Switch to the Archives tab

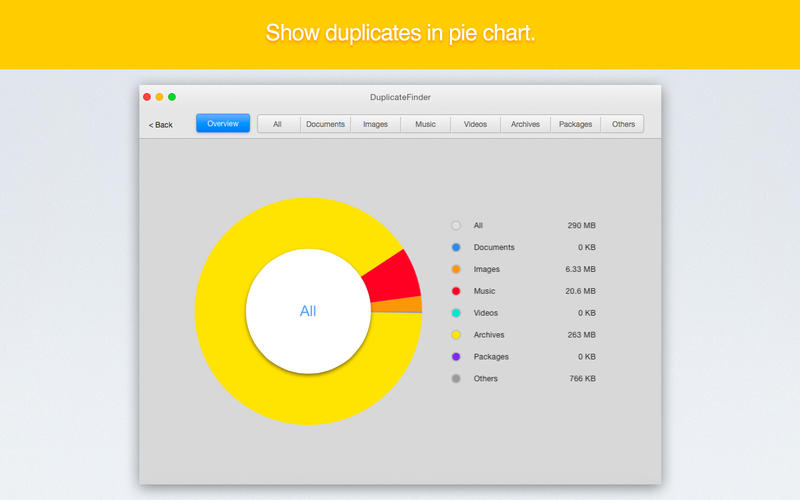[x=526, y=124]
